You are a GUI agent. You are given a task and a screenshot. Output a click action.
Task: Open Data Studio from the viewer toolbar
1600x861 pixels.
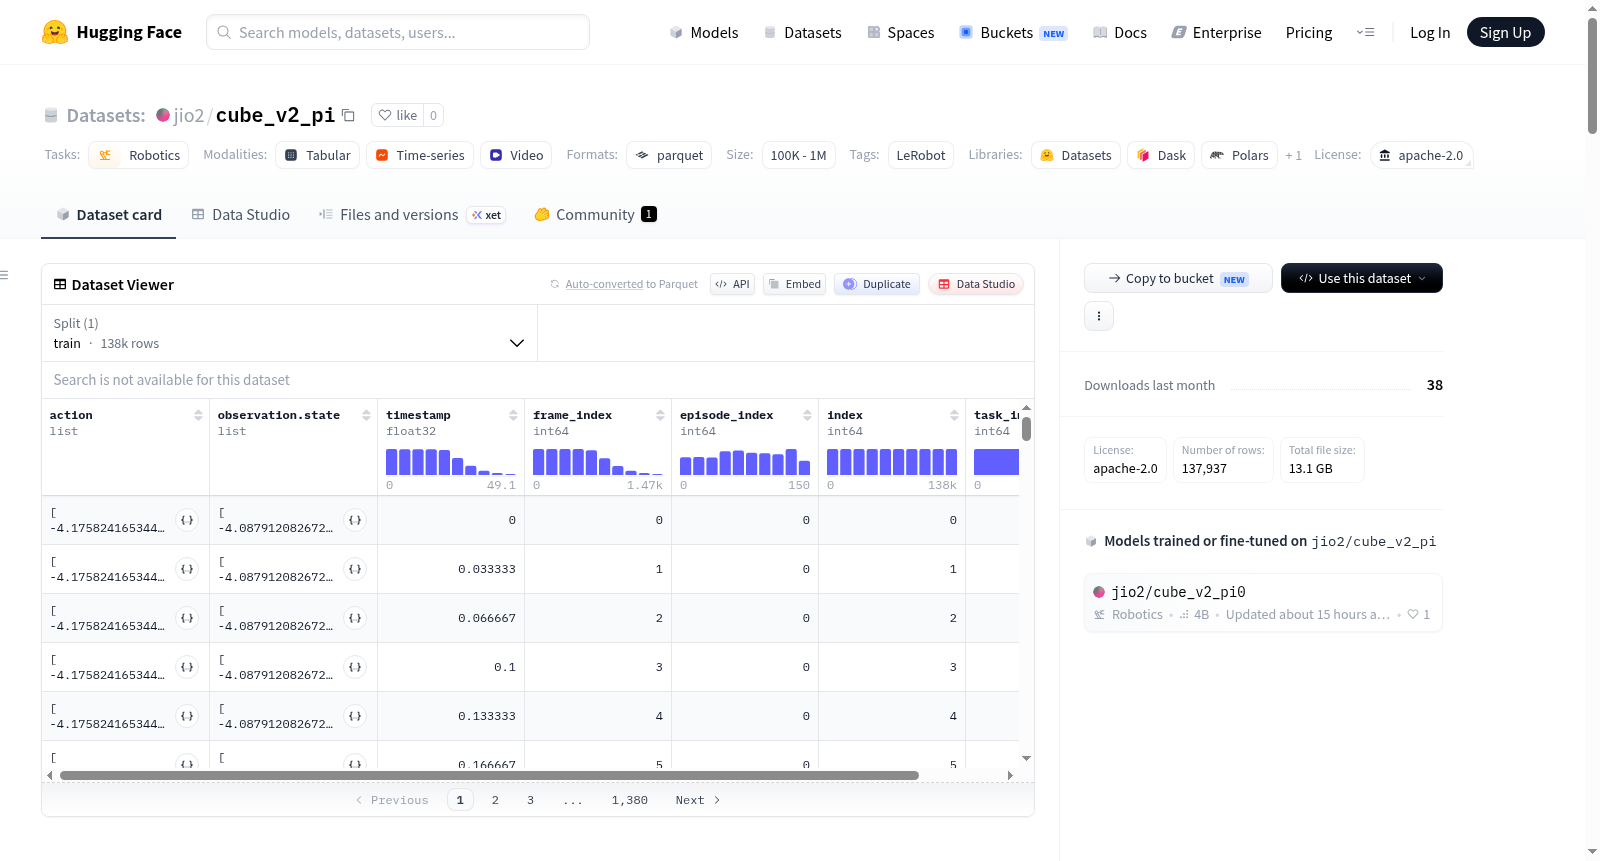[x=976, y=284]
